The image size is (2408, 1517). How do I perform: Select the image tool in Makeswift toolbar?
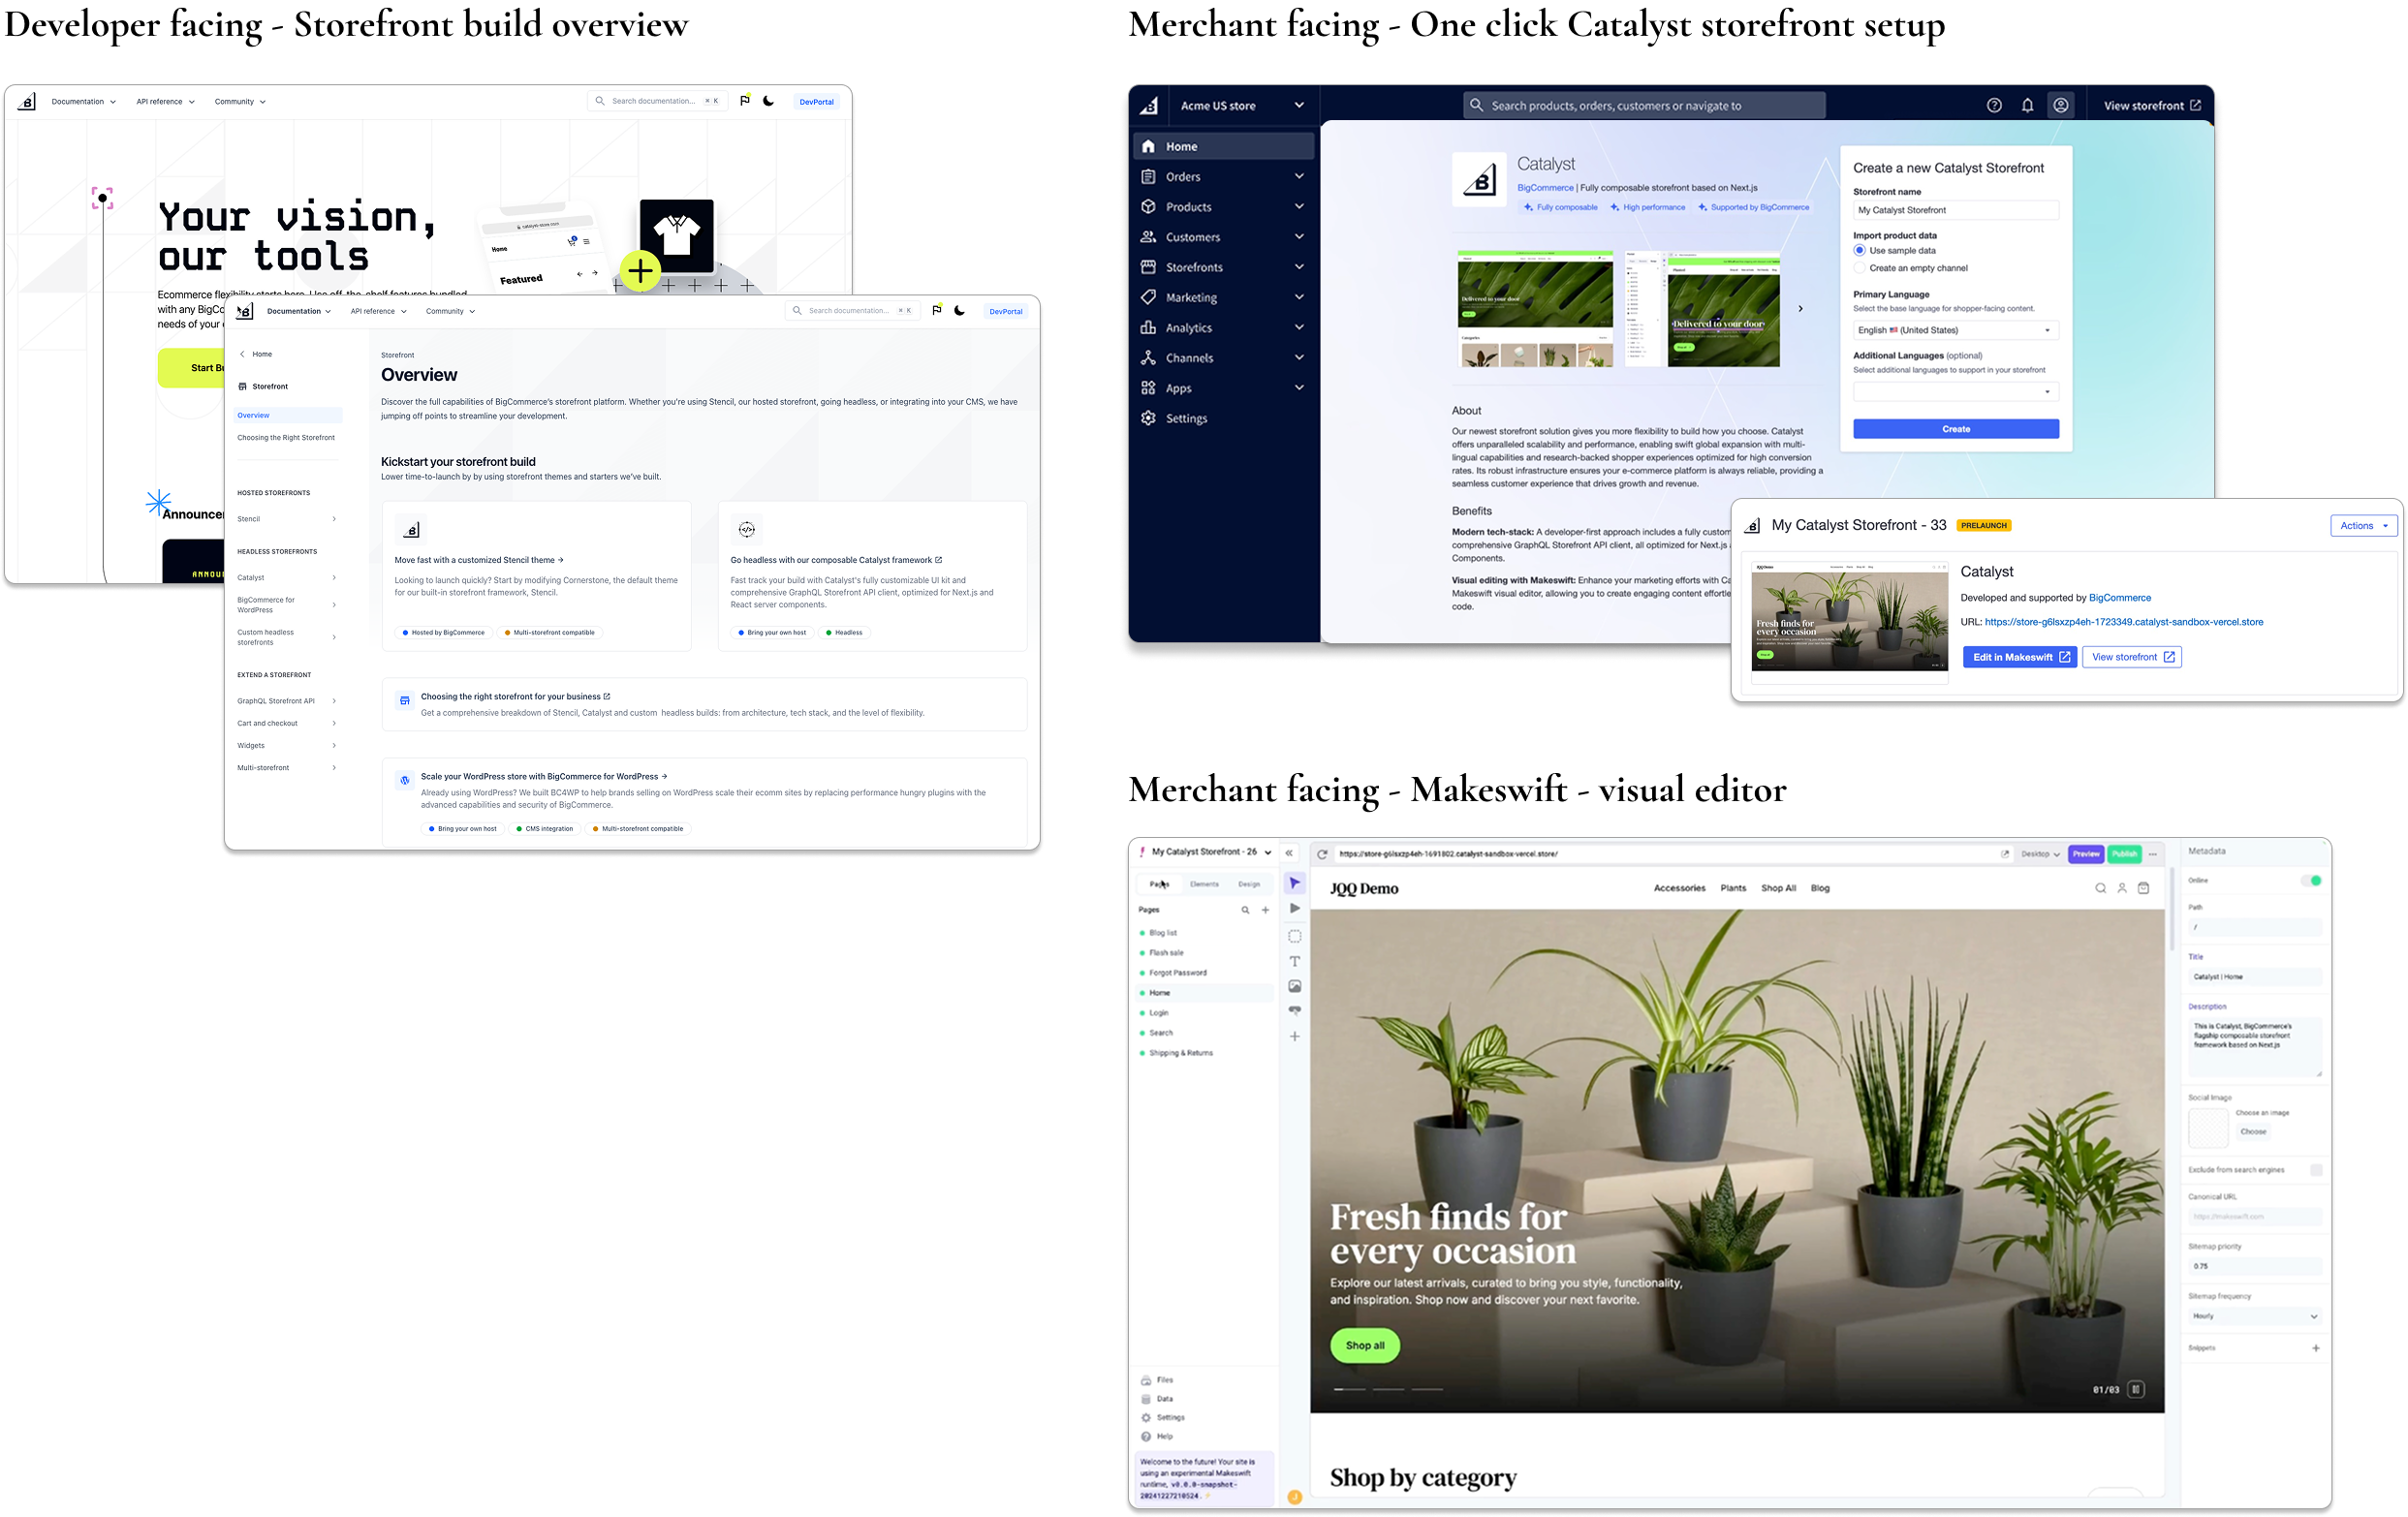click(1295, 986)
